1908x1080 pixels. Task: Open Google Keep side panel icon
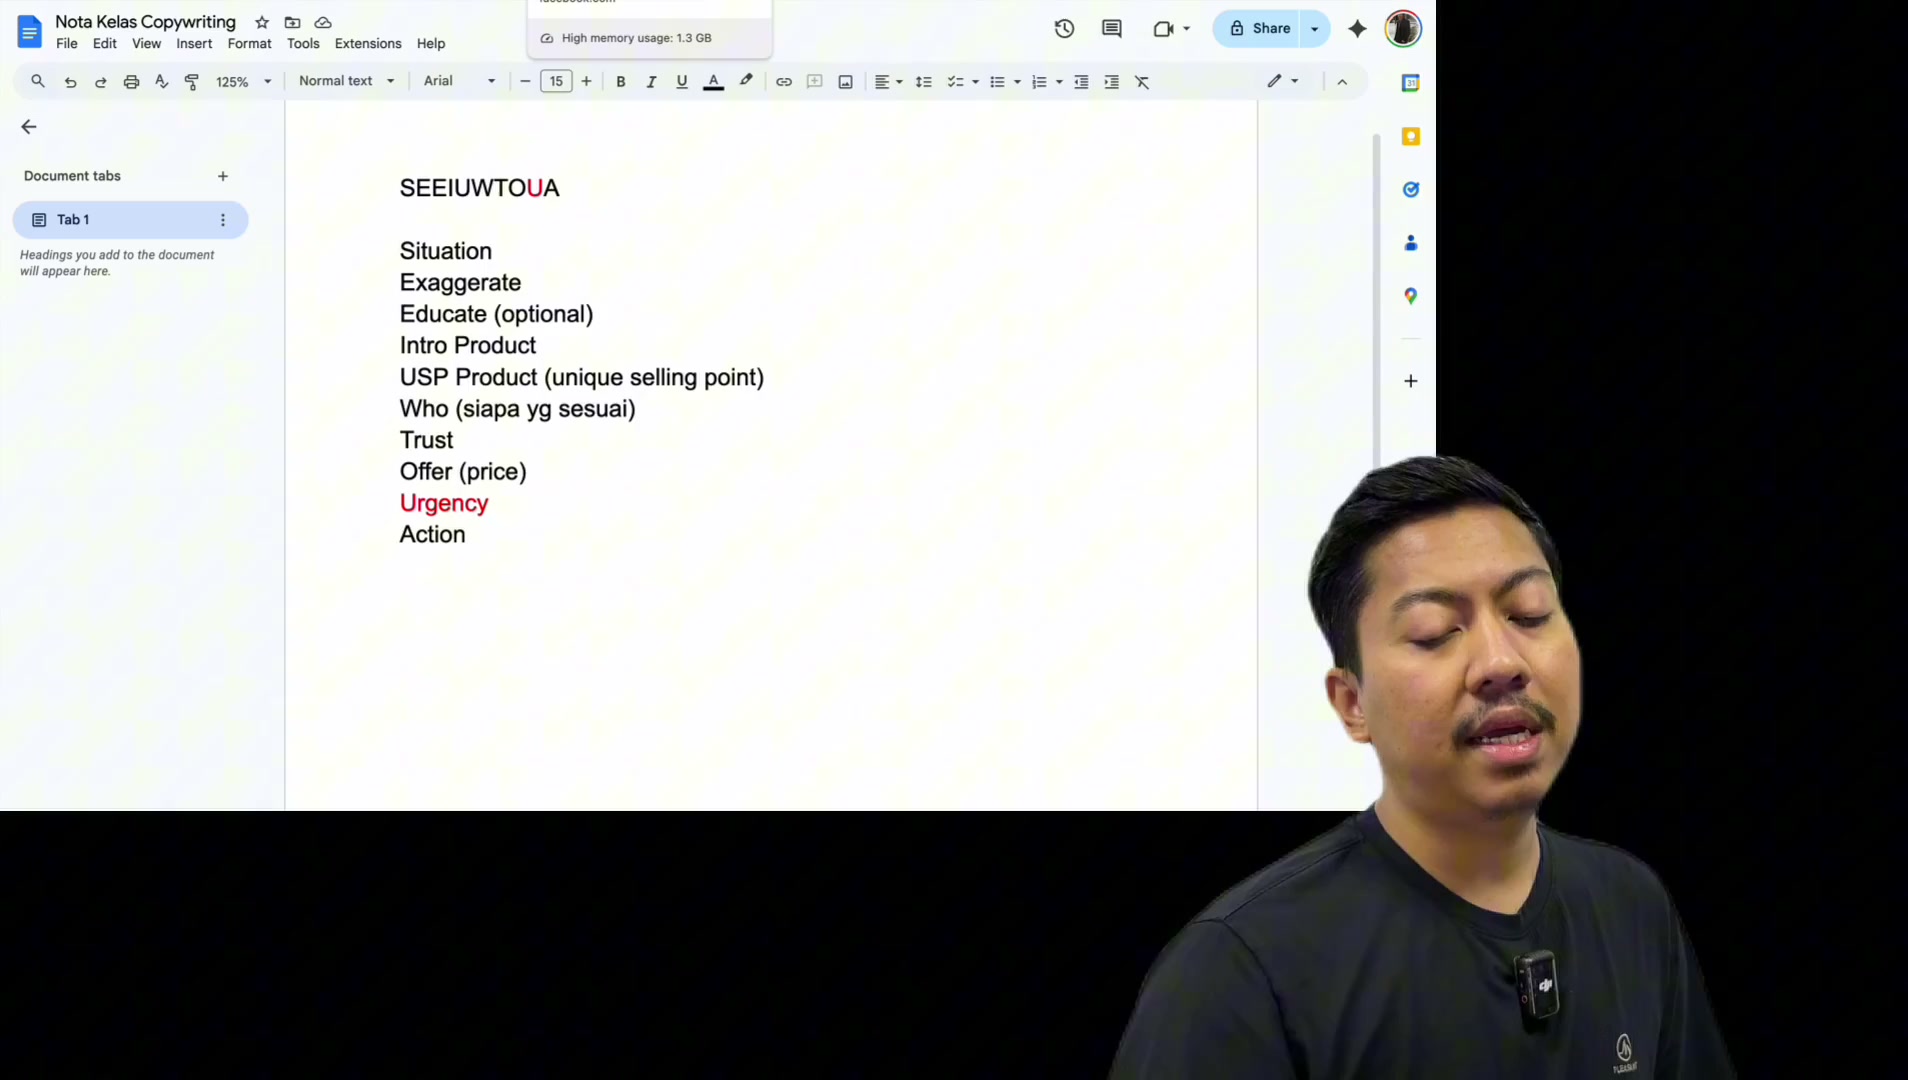tap(1411, 136)
